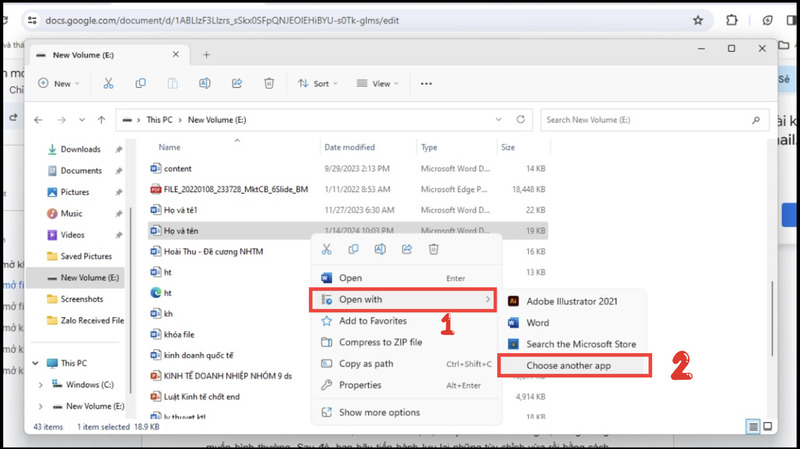Image resolution: width=800 pixels, height=449 pixels.
Task: Bookmark page with browser star icon
Action: point(698,20)
